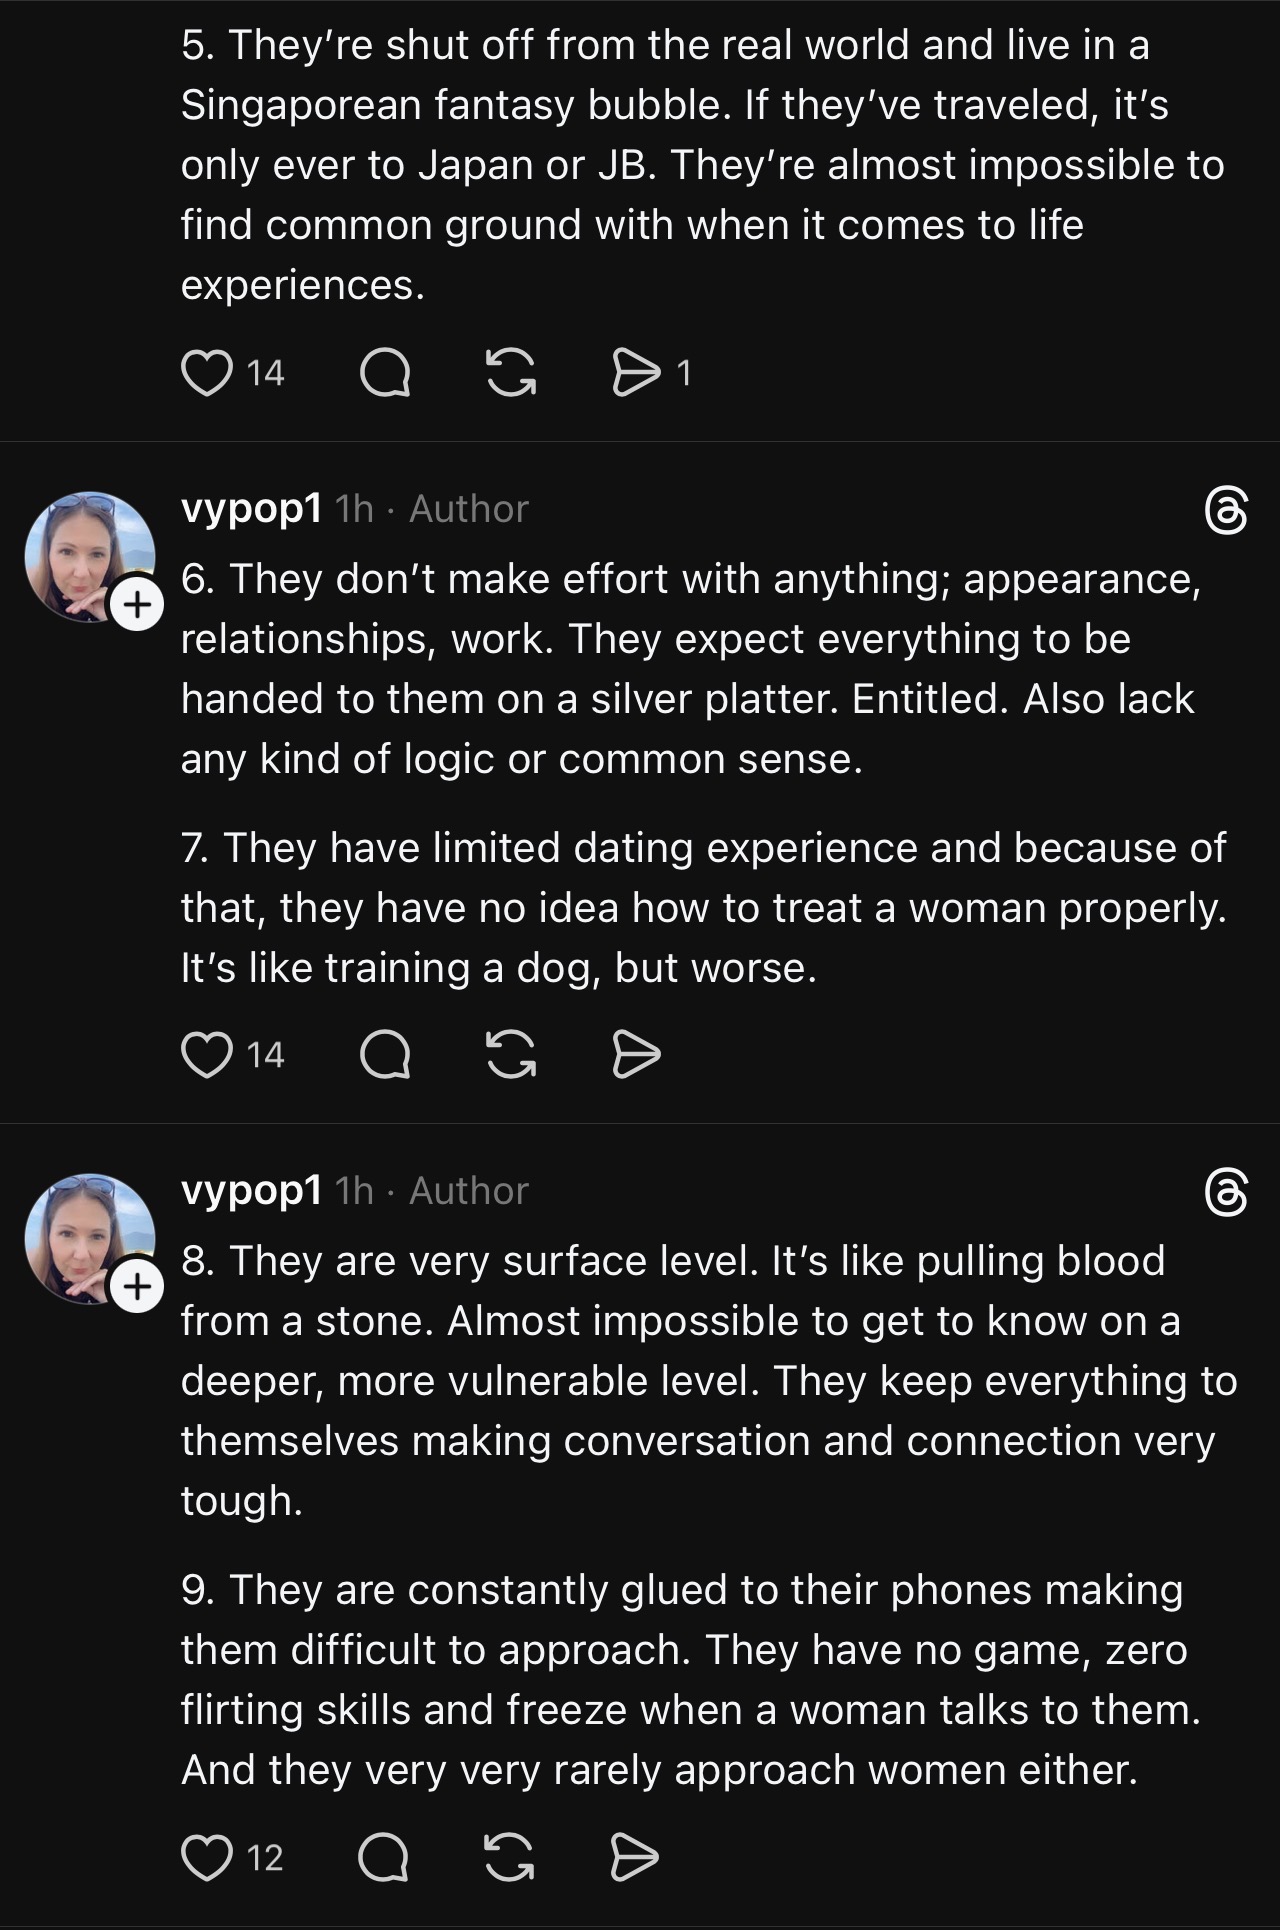Viewport: 1280px width, 1930px height.
Task: Comment on the points 8–9 post
Action: tap(385, 1858)
